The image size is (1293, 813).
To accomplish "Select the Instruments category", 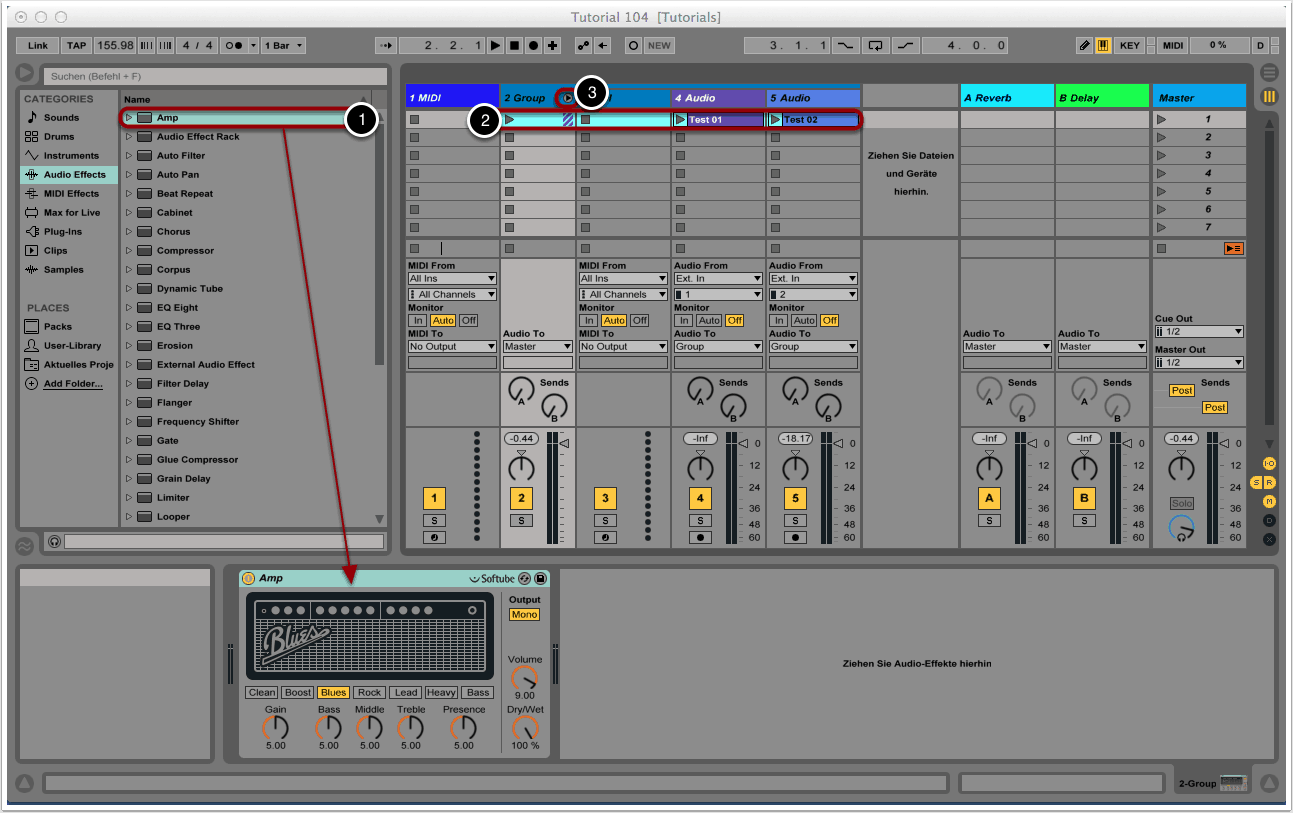I will [70, 156].
